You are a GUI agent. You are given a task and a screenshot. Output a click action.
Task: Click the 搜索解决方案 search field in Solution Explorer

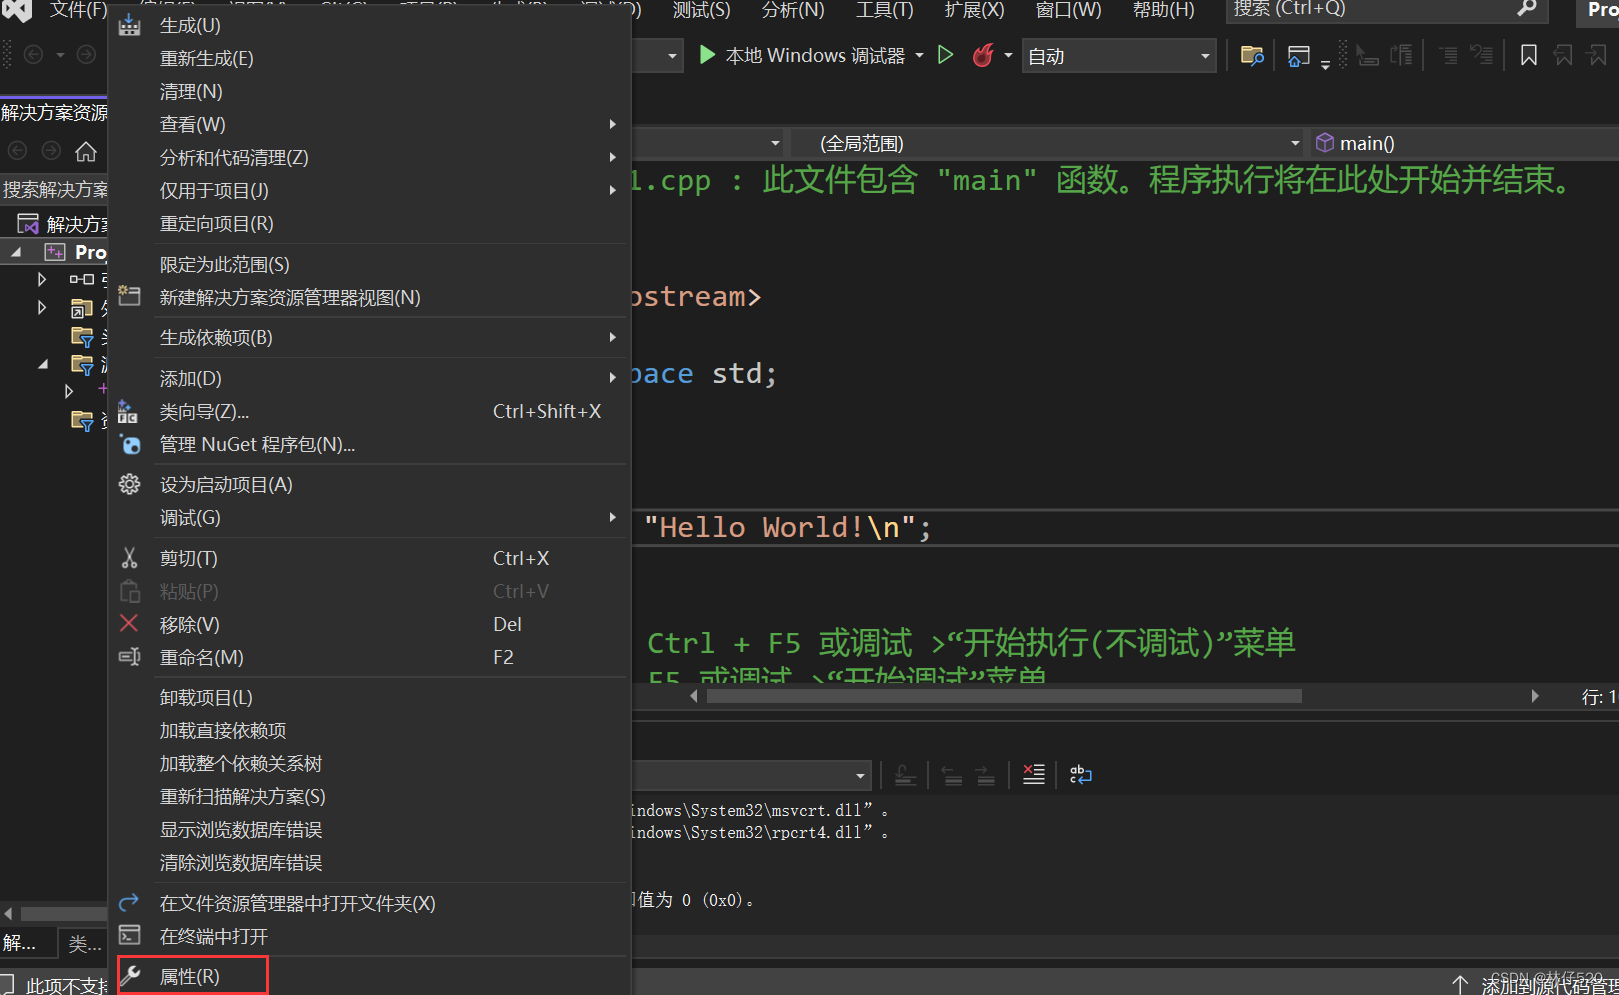pos(54,189)
